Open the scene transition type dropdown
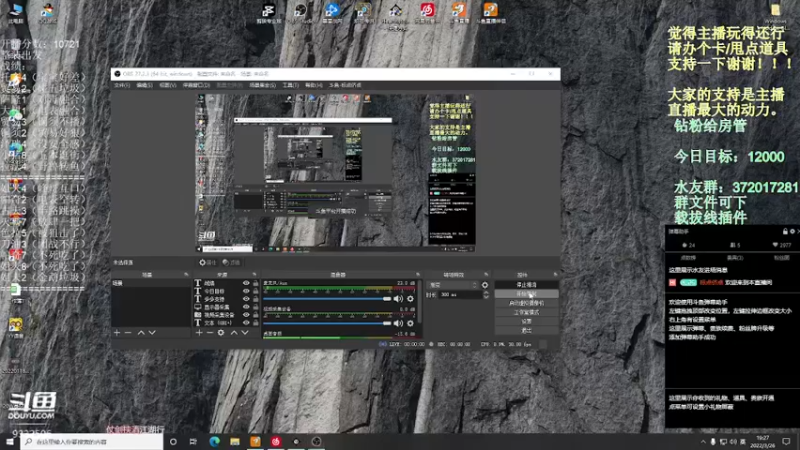This screenshot has width=800, height=450. 453,285
